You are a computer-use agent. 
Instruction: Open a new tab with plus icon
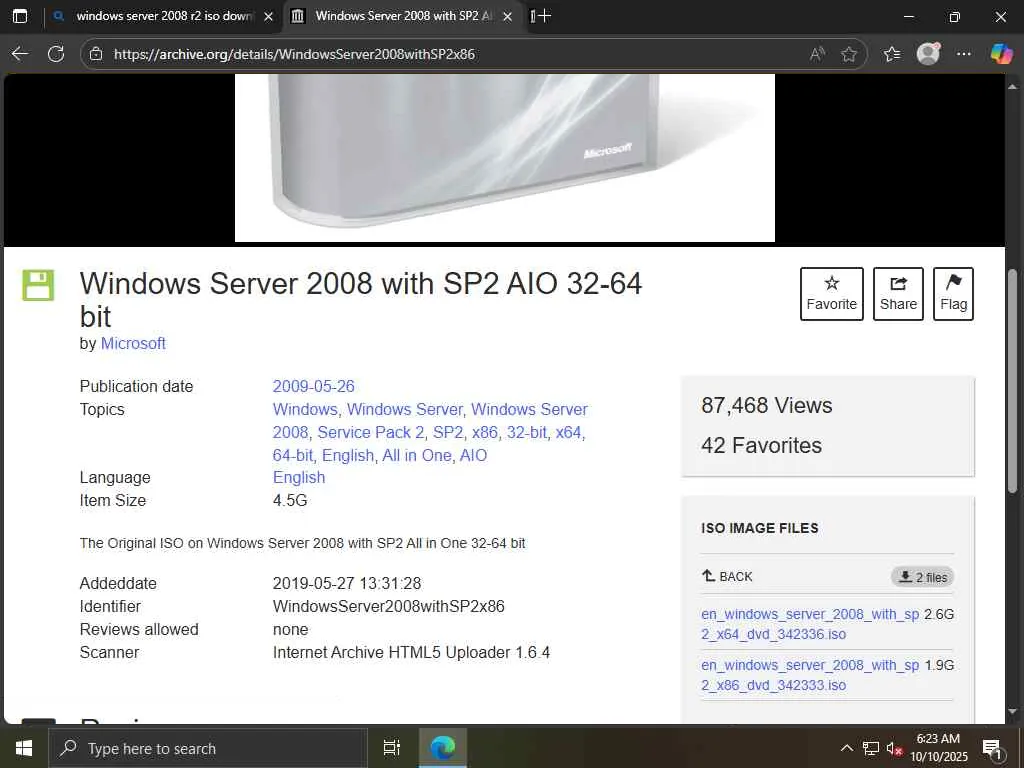[x=545, y=16]
